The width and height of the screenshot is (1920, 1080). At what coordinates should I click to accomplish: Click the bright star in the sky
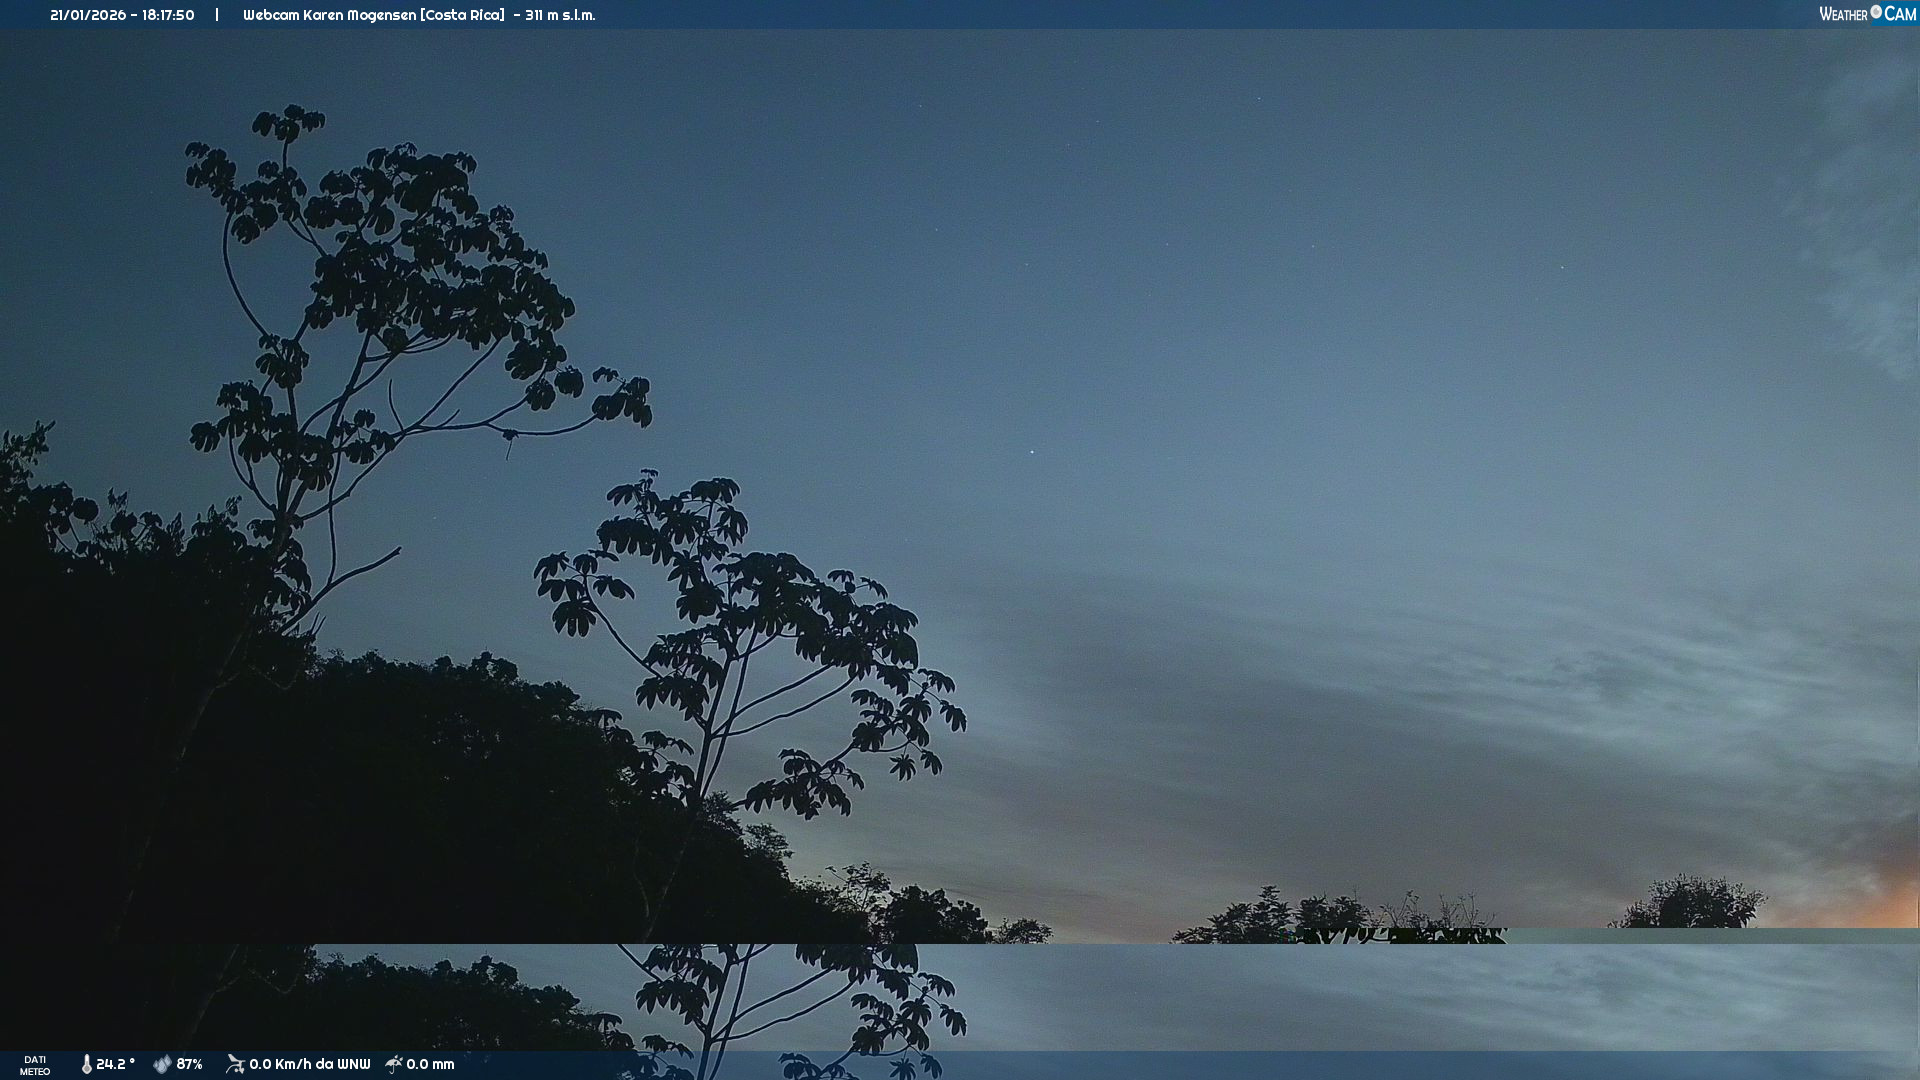(1033, 452)
